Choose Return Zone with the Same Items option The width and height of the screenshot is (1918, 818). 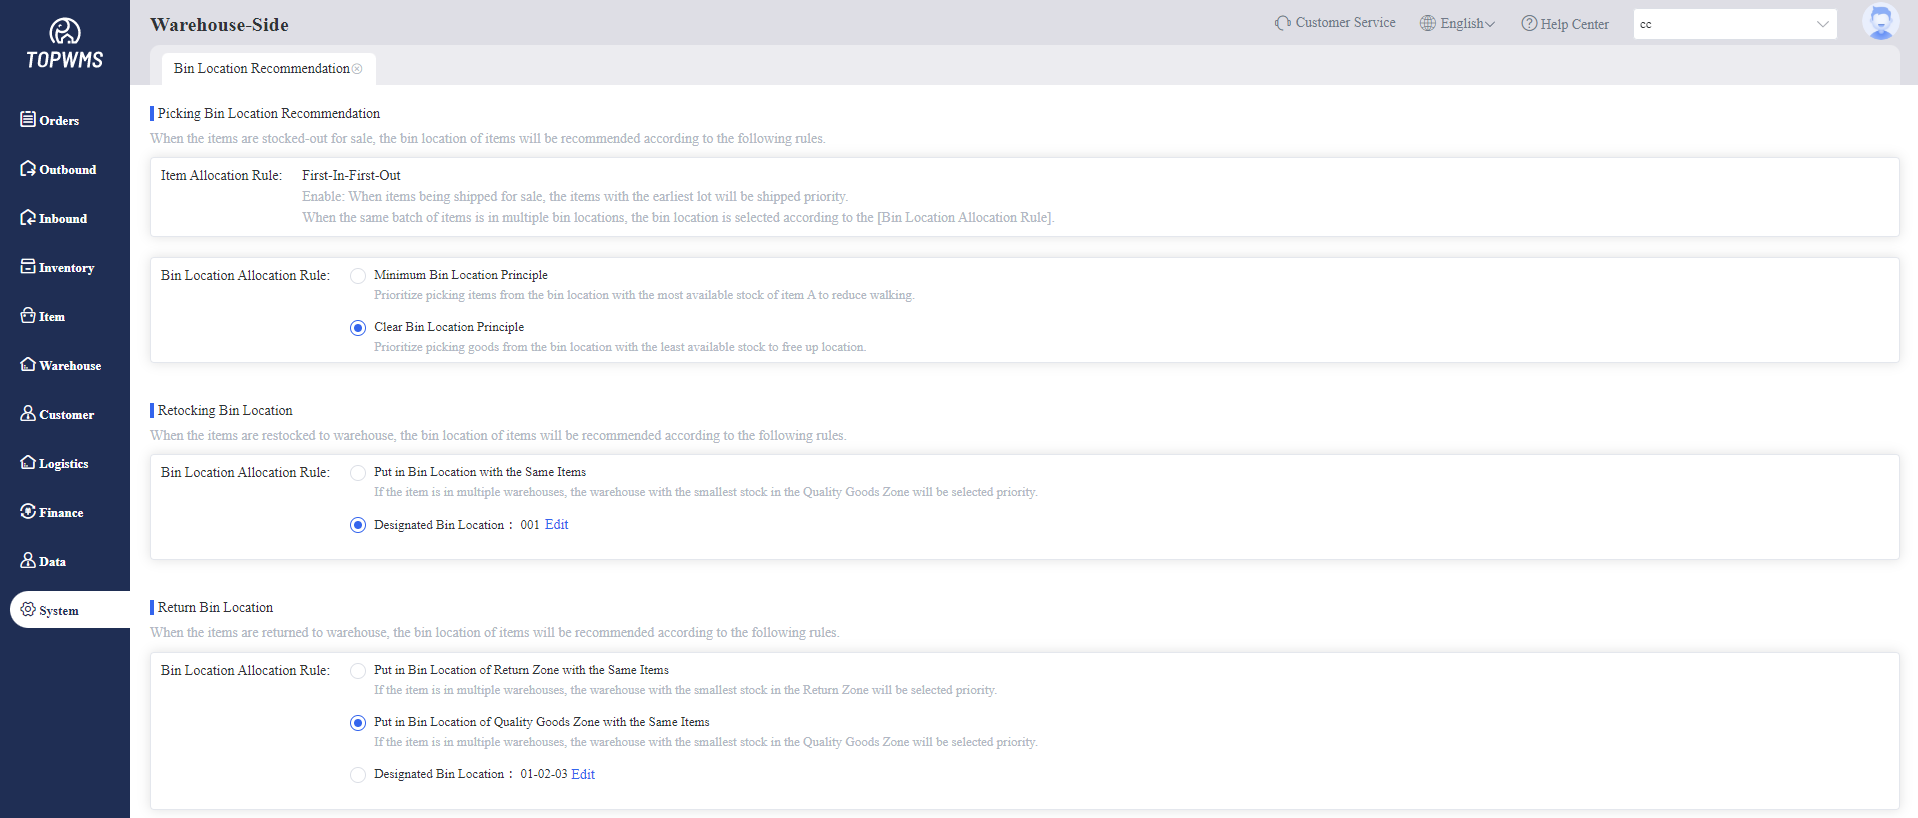358,671
